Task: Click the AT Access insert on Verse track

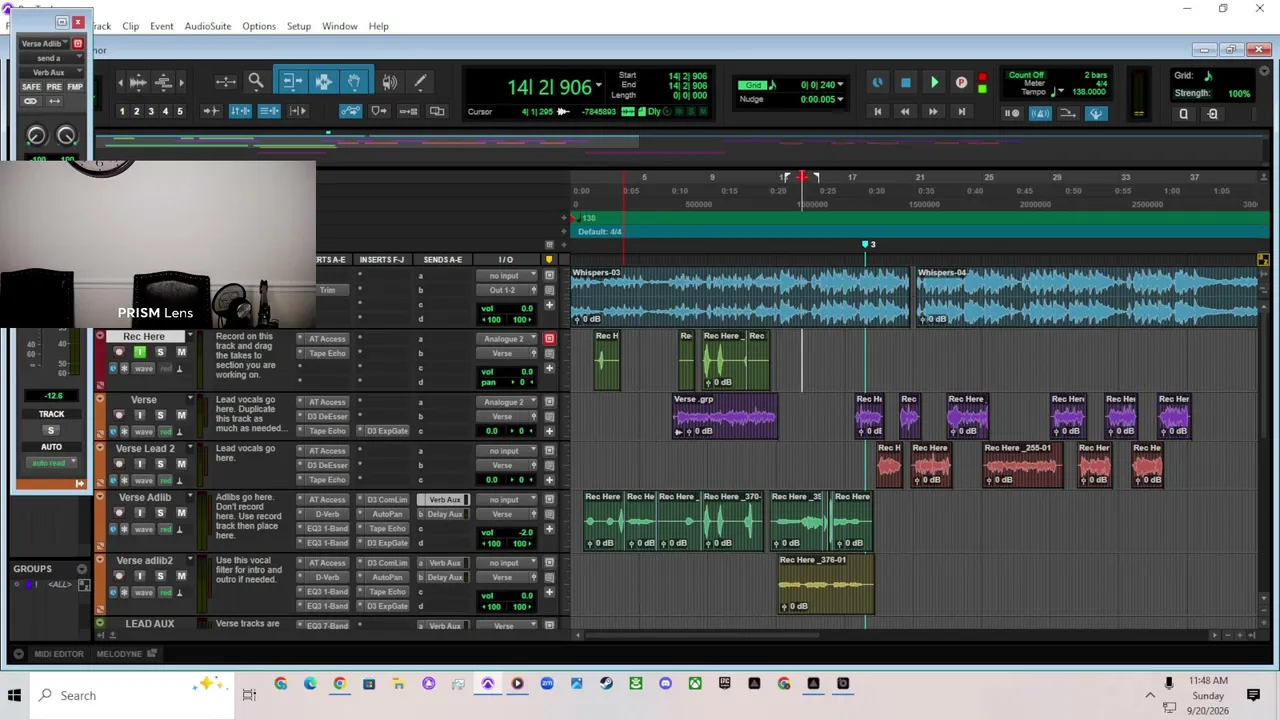Action: (x=327, y=402)
